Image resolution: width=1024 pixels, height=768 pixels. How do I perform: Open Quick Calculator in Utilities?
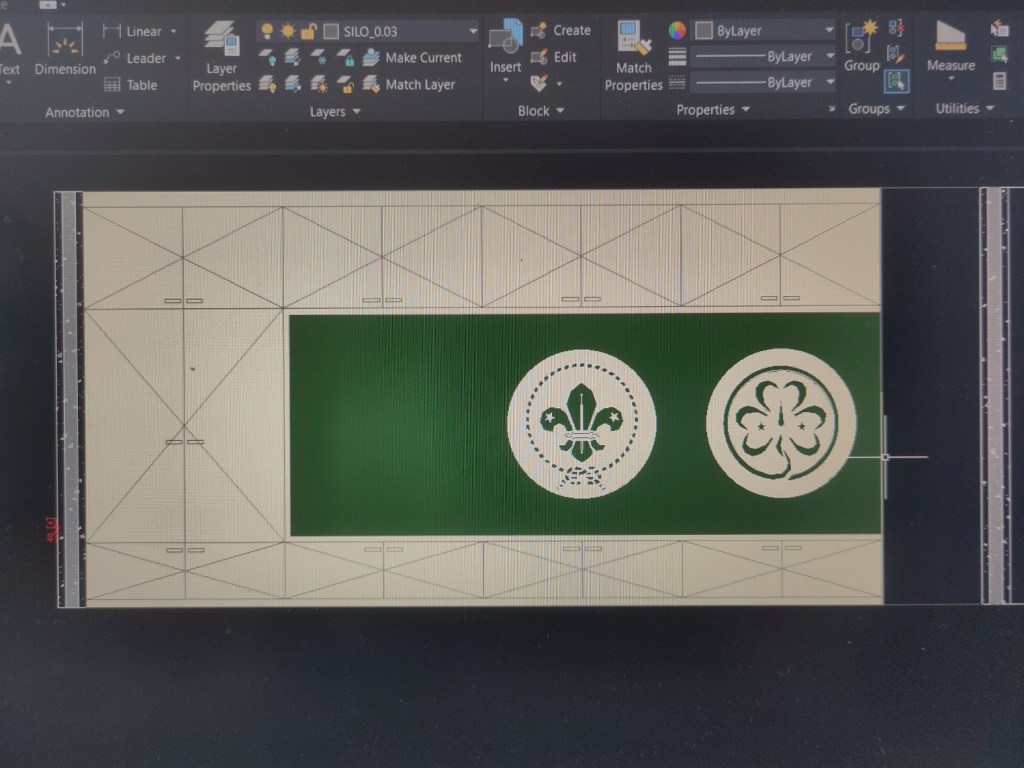(999, 81)
